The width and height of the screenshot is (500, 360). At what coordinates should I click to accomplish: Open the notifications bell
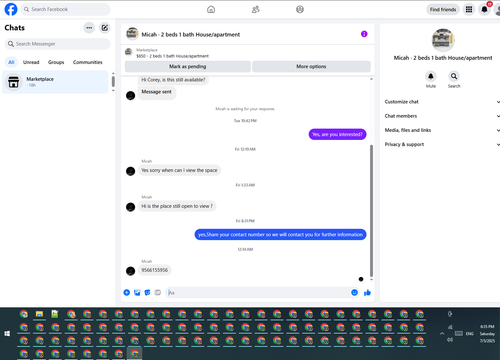point(484,9)
